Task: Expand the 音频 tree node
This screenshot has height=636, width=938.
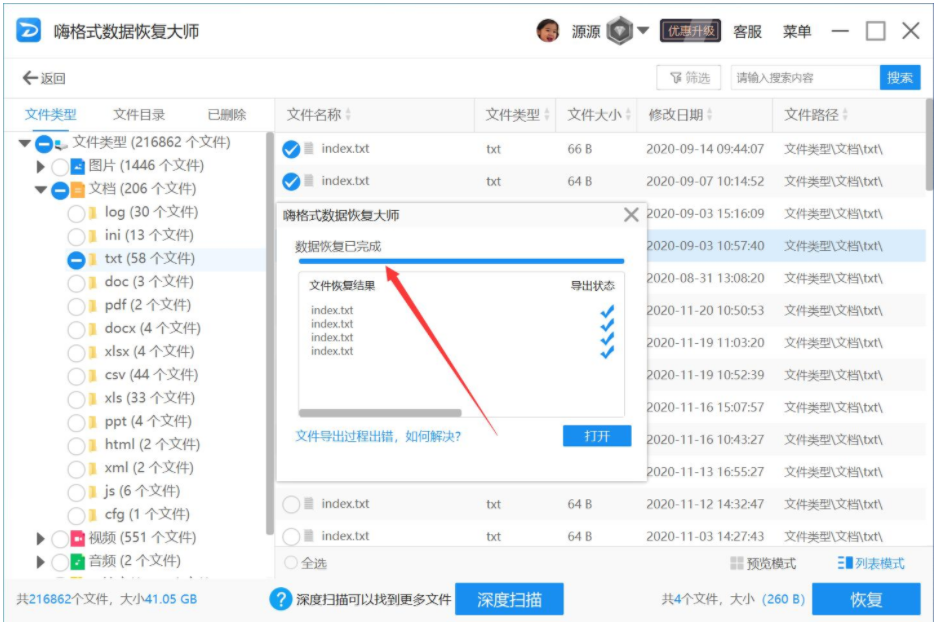Action: click(x=41, y=562)
